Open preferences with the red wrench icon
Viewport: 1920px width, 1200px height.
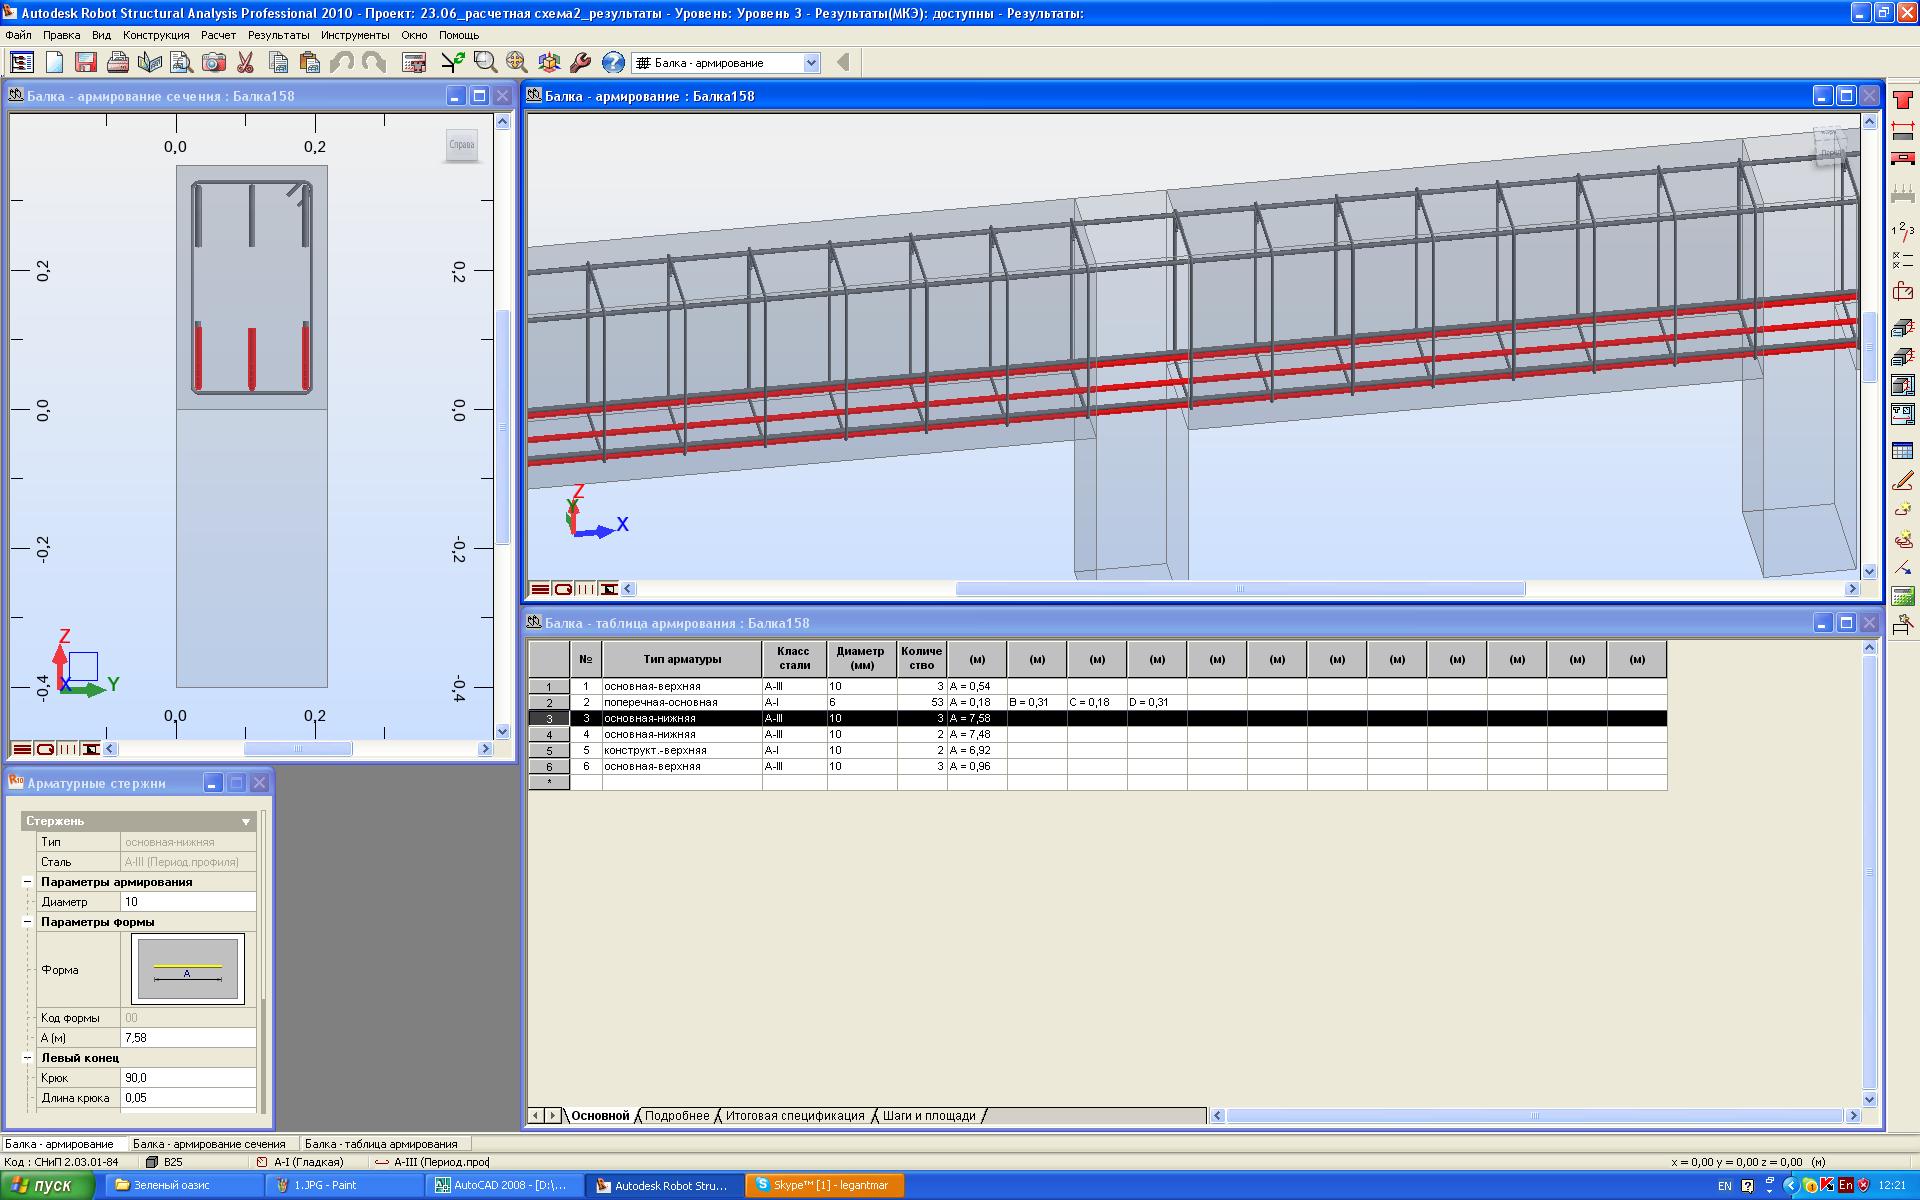[581, 63]
